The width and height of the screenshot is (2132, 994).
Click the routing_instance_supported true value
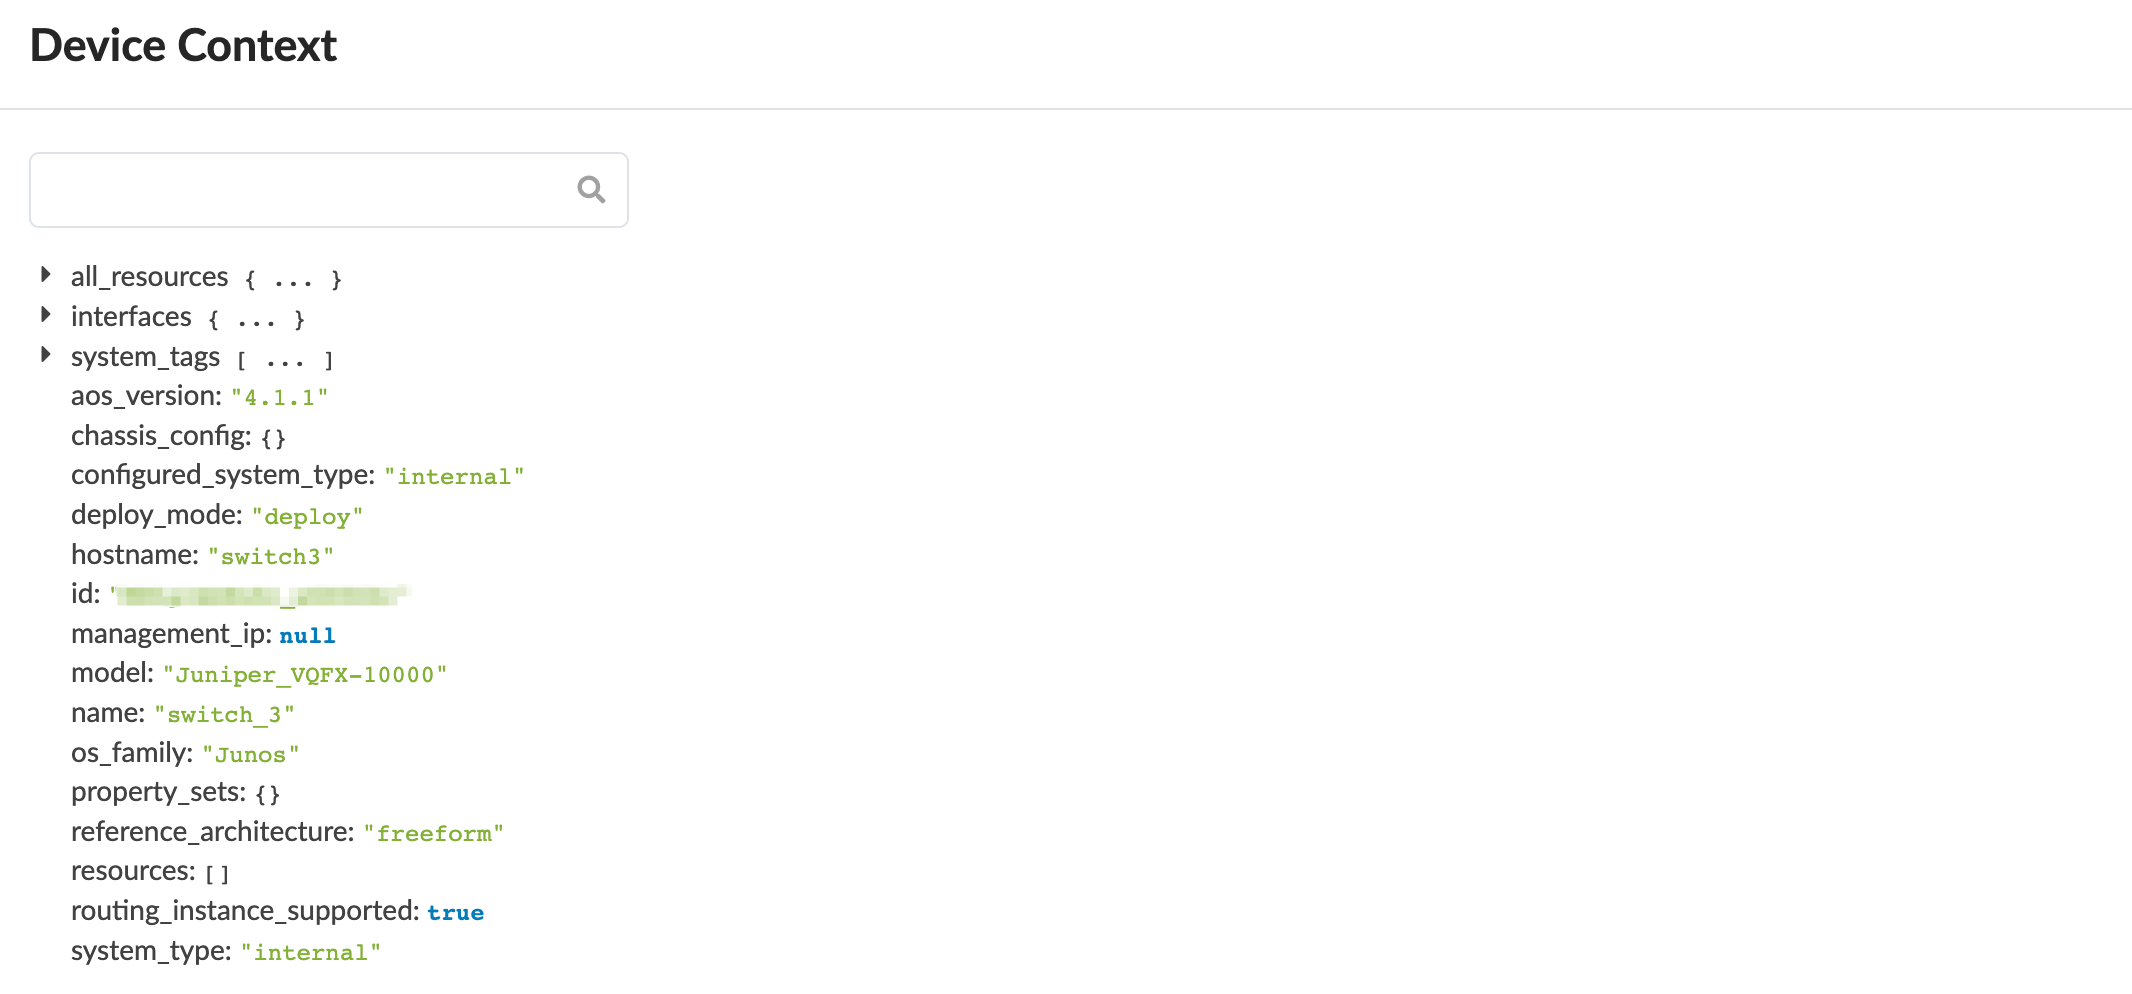click(455, 913)
